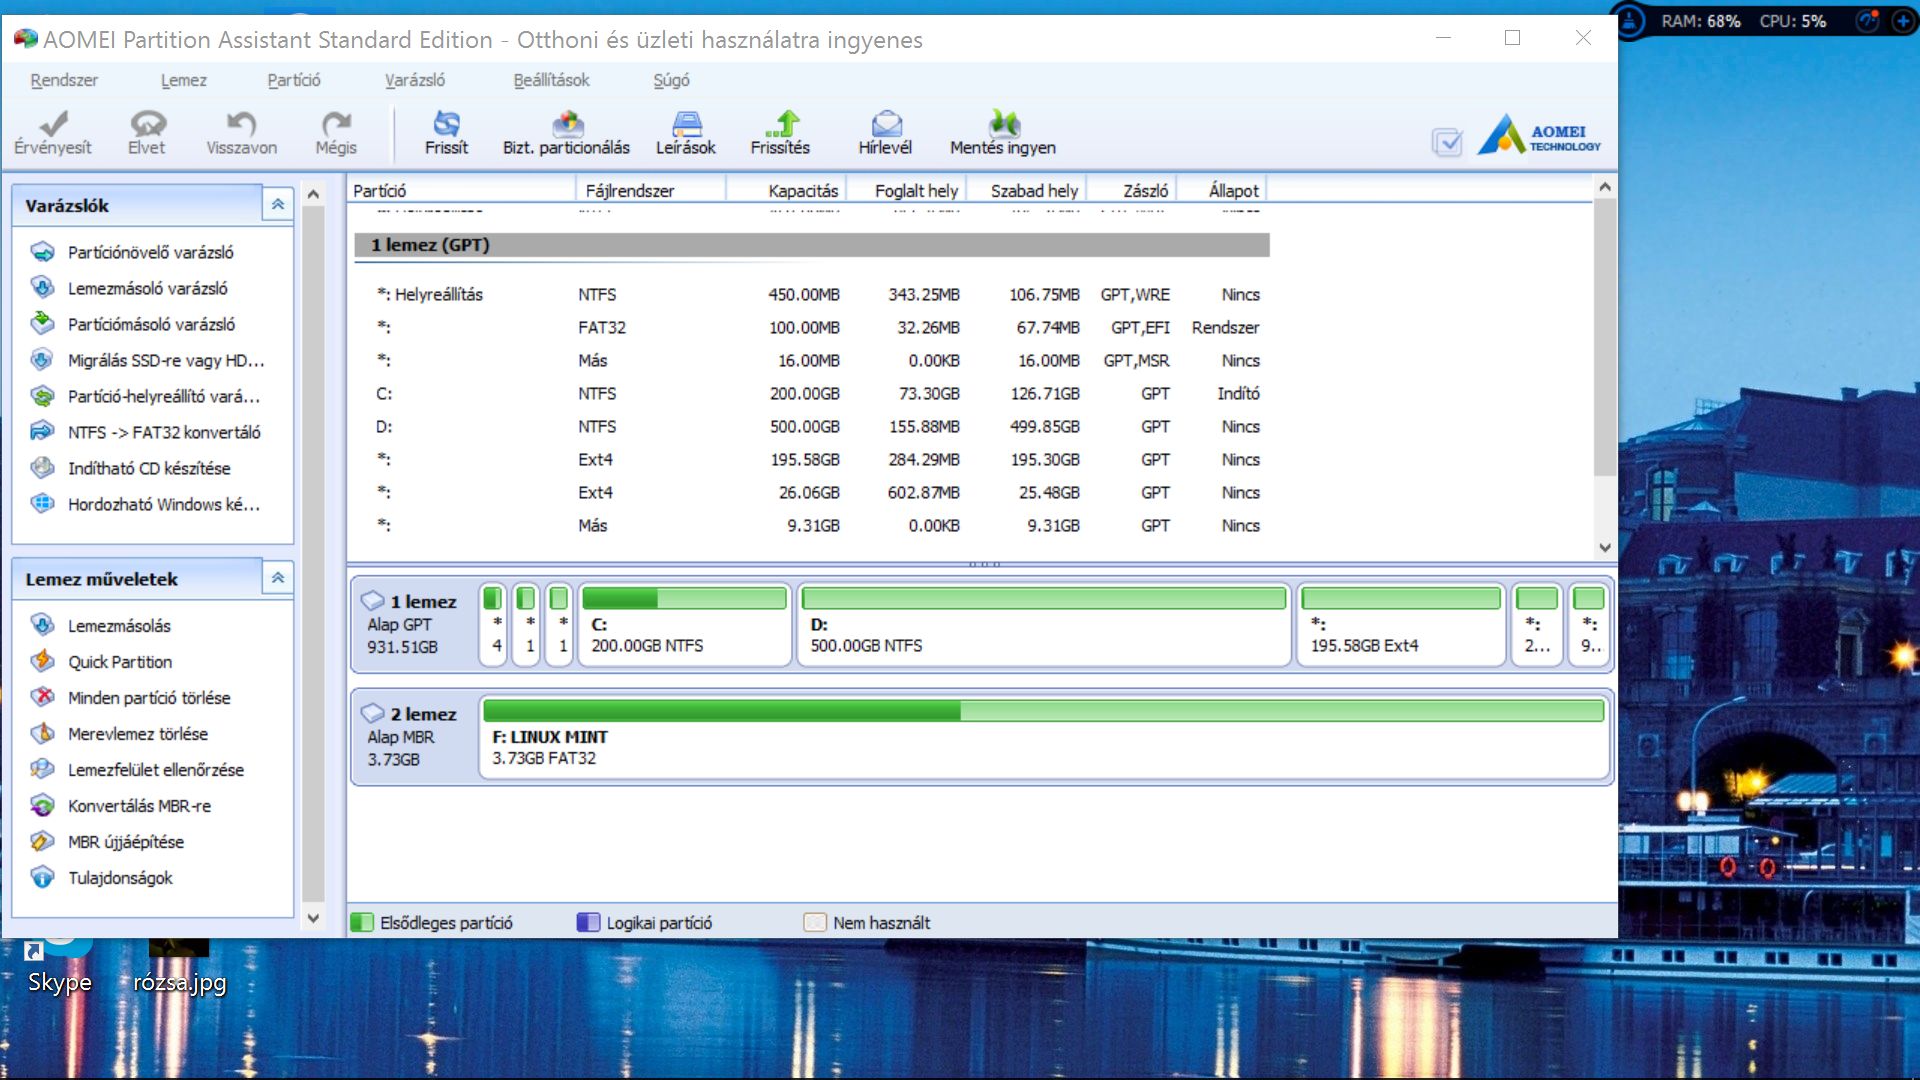
Task: Sort by the Partíció column header
Action: pyautogui.click(x=461, y=190)
